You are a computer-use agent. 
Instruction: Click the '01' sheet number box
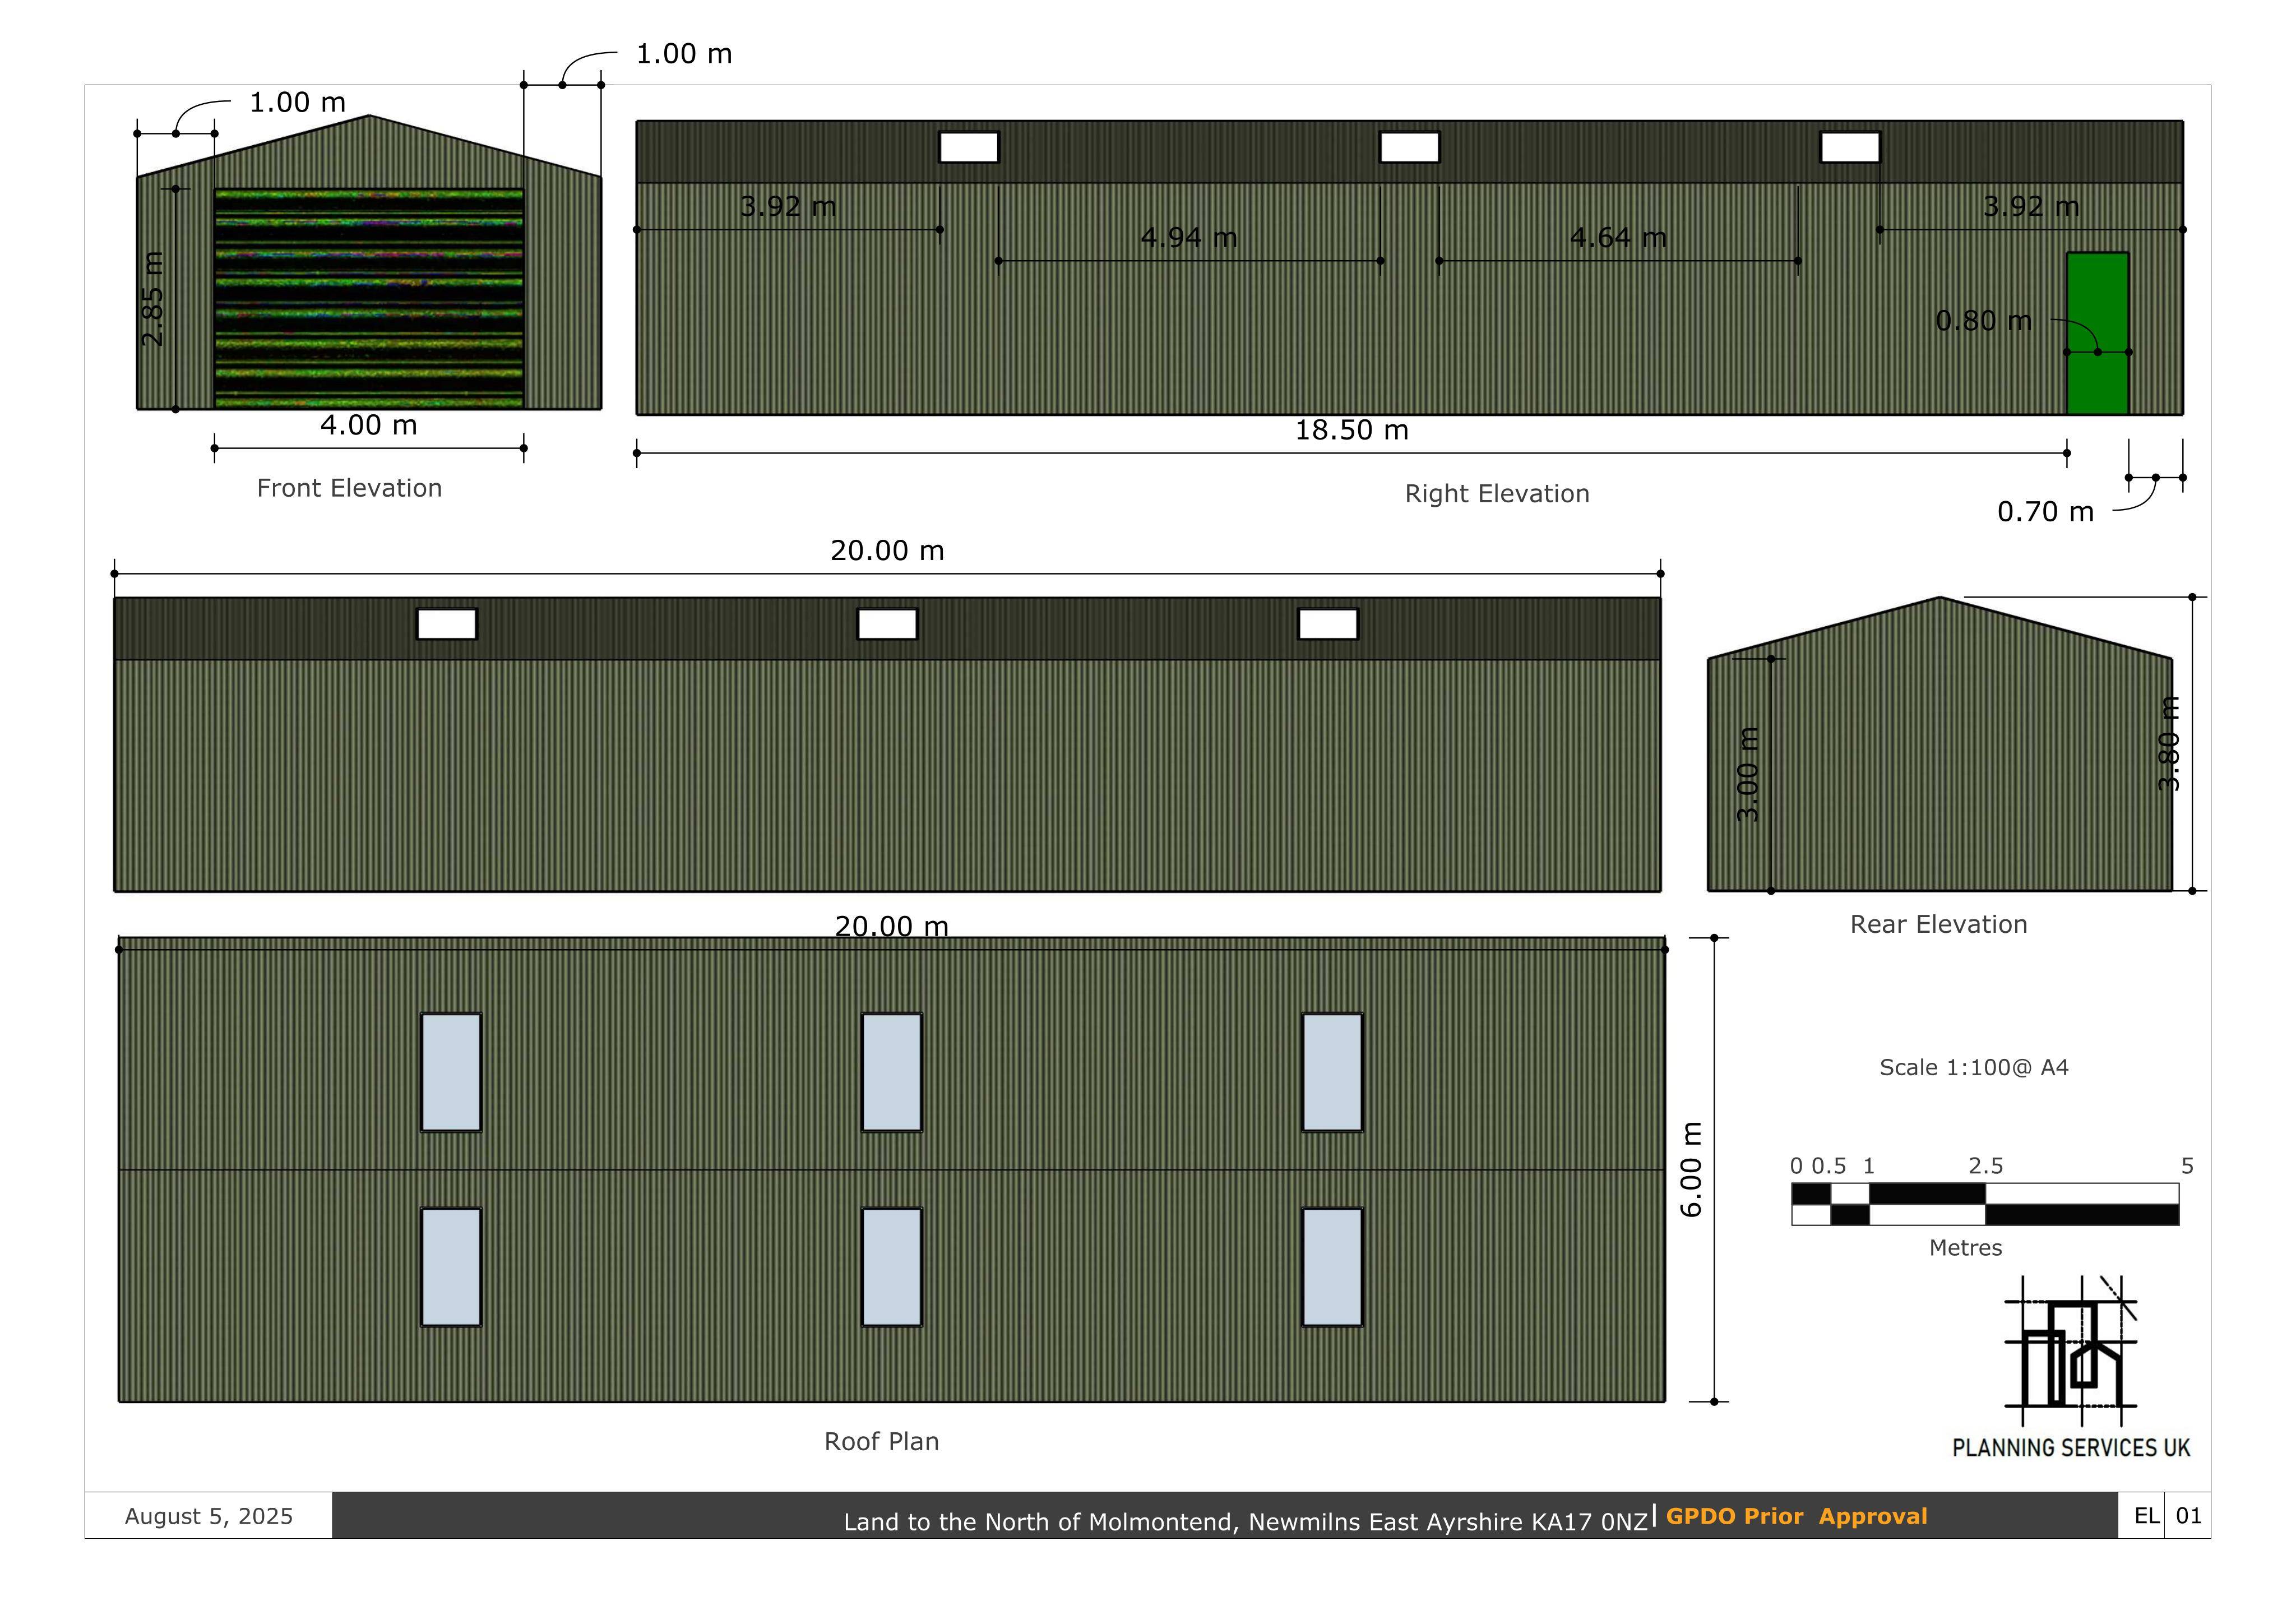2188,1516
